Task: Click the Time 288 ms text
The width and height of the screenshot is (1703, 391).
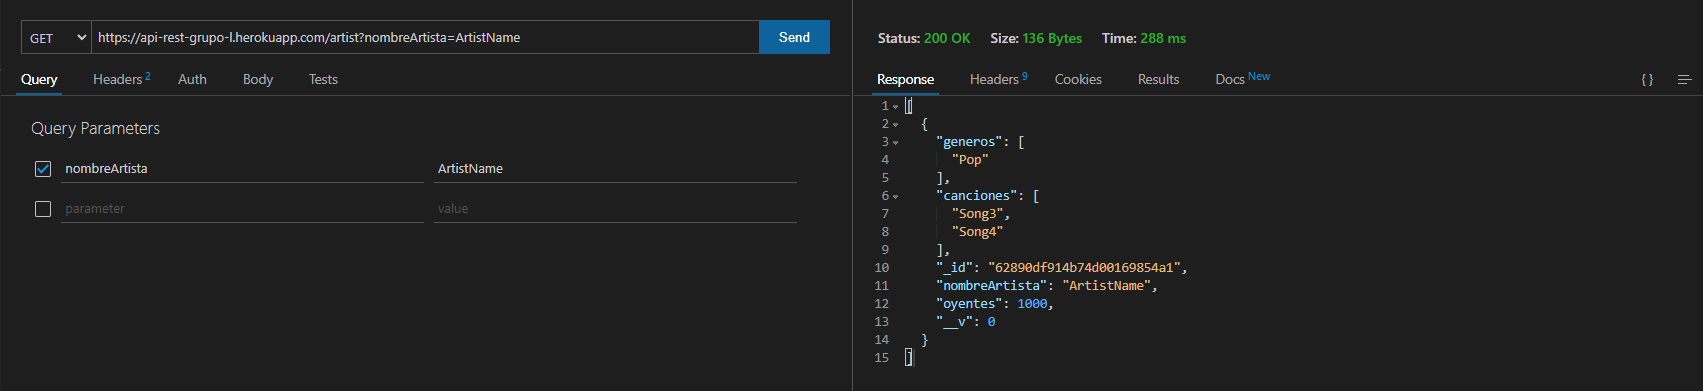Action: click(1144, 38)
